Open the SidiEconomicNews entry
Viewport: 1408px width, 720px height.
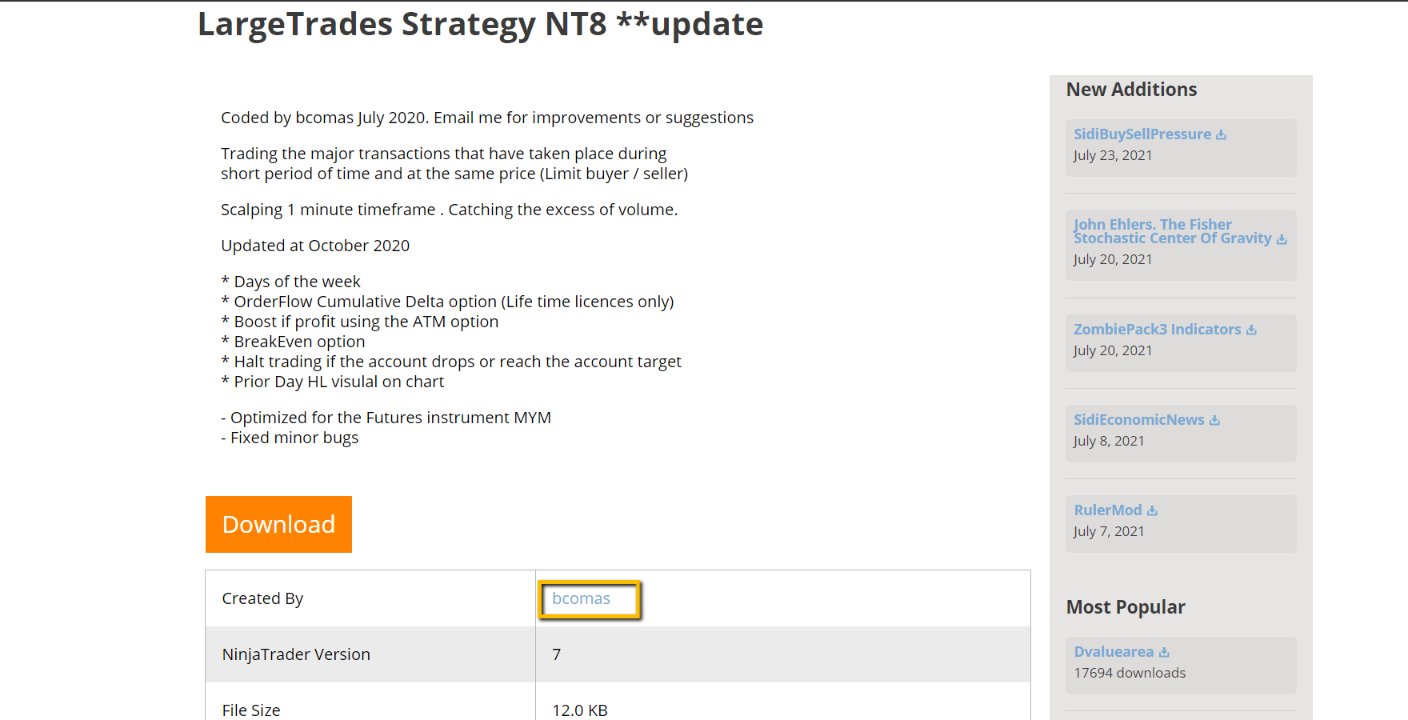pyautogui.click(x=1139, y=420)
